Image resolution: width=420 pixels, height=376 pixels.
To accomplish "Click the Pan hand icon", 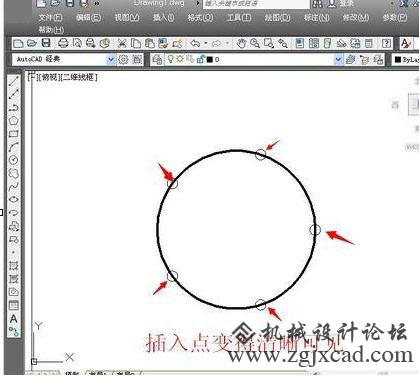I will tap(241, 43).
